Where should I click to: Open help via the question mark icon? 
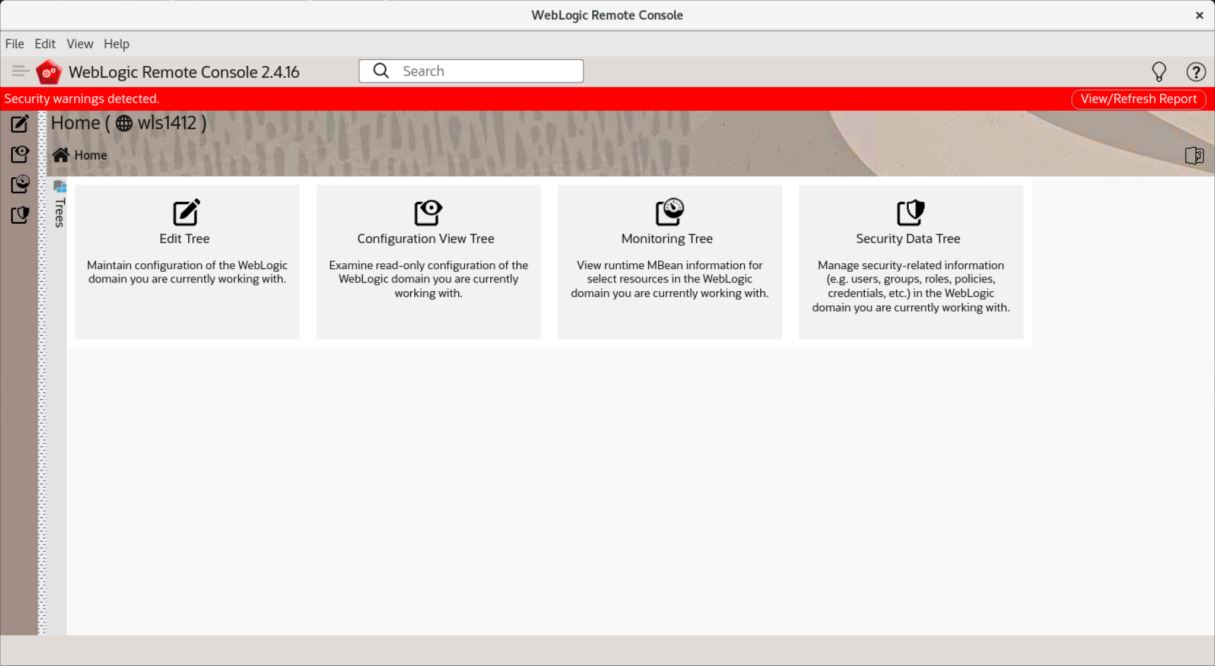(1195, 71)
